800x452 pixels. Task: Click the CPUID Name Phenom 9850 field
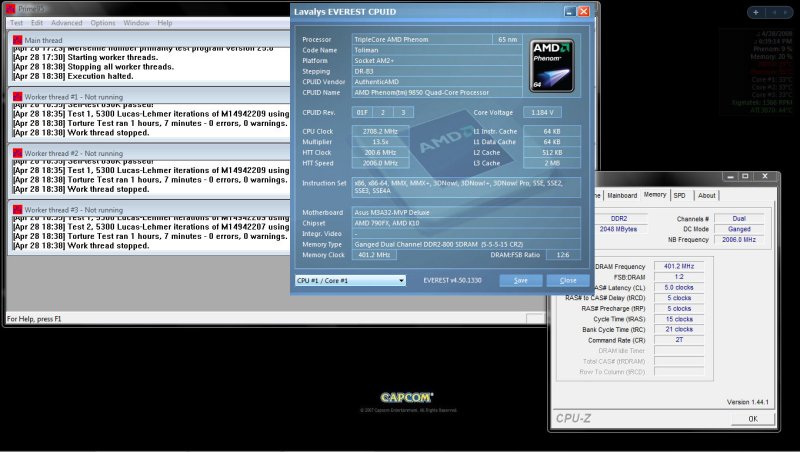coord(437,92)
